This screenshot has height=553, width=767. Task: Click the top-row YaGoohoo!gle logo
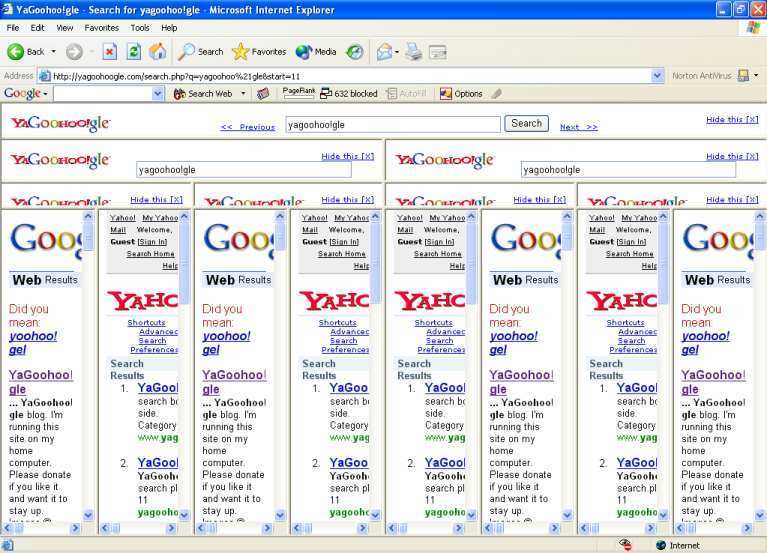point(61,123)
